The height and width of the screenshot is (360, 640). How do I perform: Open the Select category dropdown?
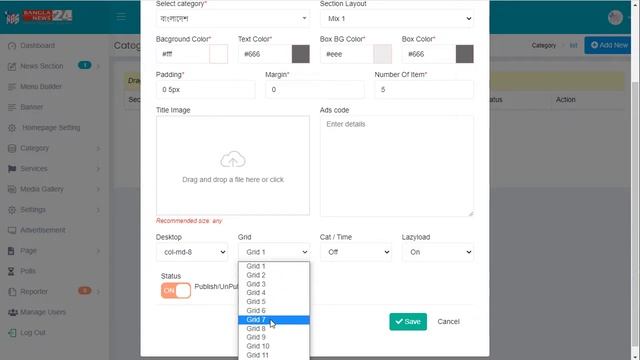point(233,18)
